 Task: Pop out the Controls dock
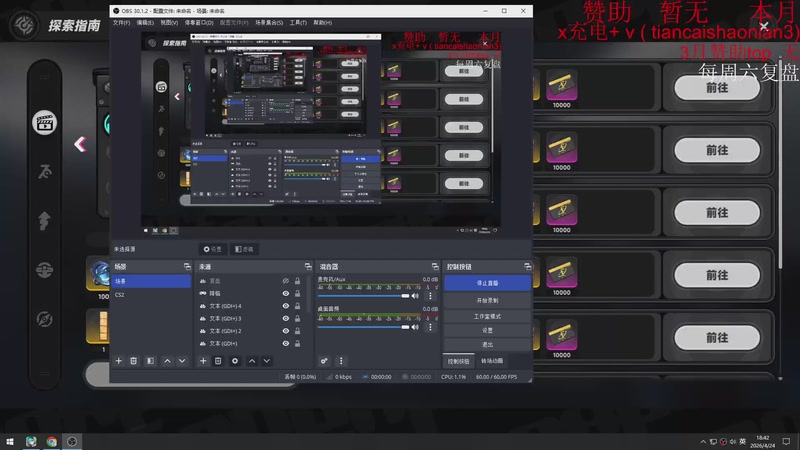tap(527, 266)
